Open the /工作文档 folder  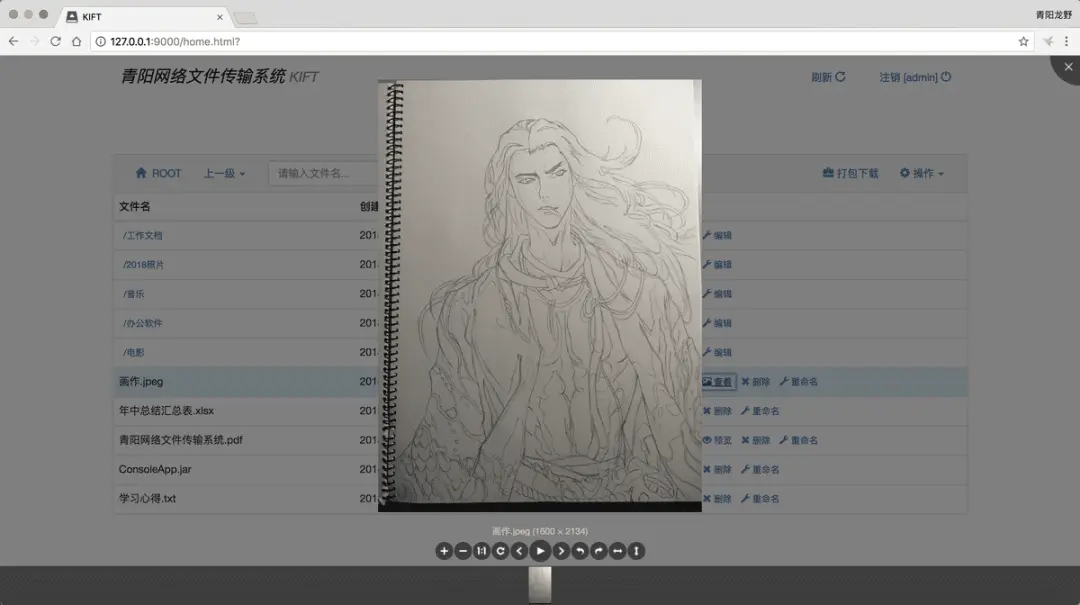point(143,236)
